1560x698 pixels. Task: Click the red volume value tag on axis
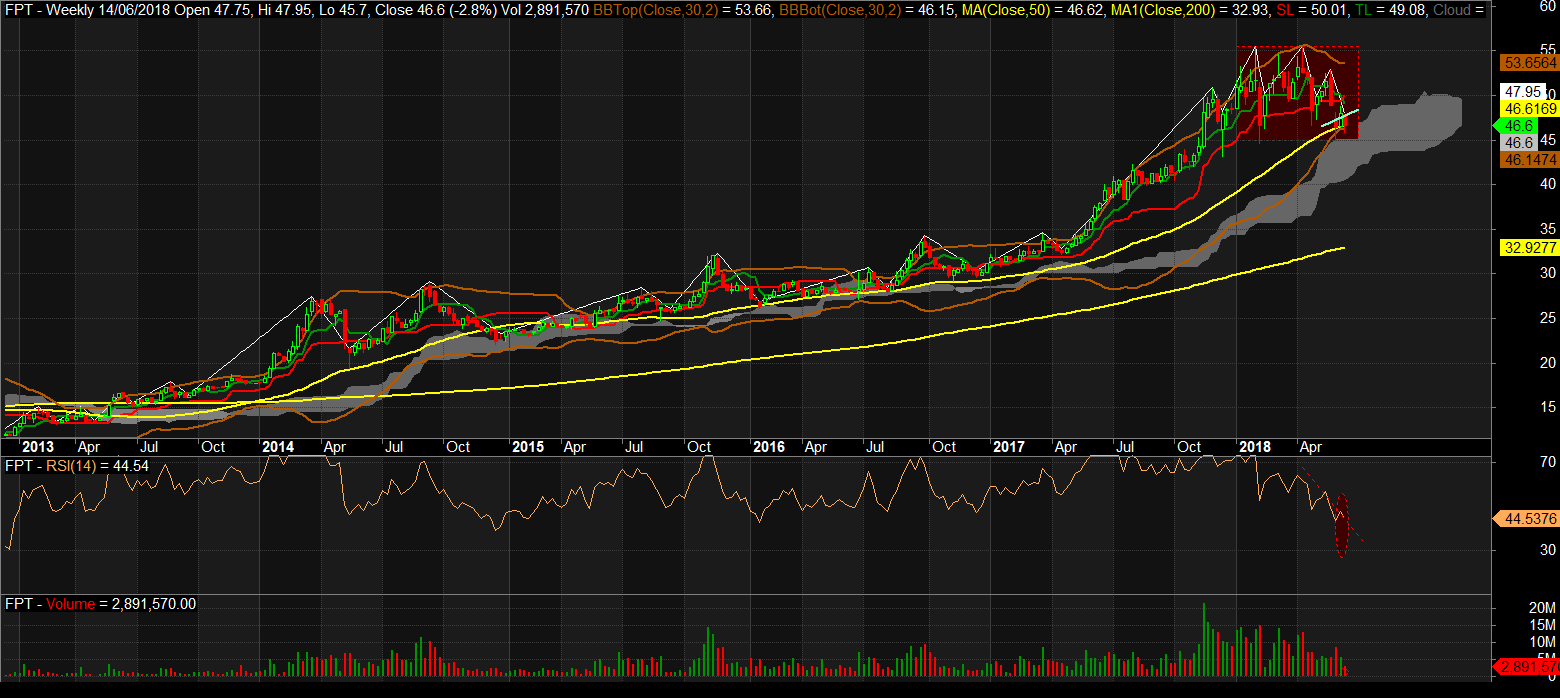click(1527, 666)
